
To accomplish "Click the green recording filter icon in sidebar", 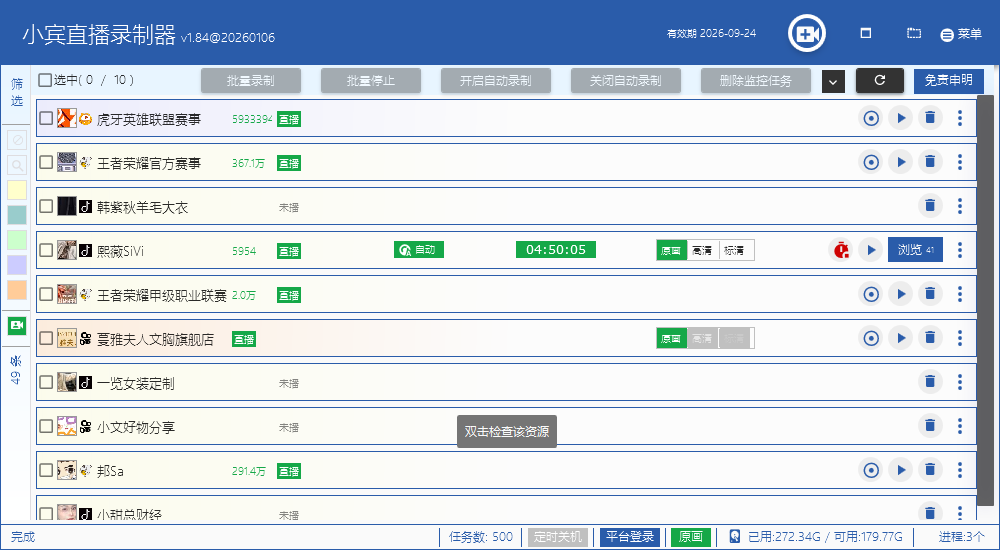I will point(17,325).
